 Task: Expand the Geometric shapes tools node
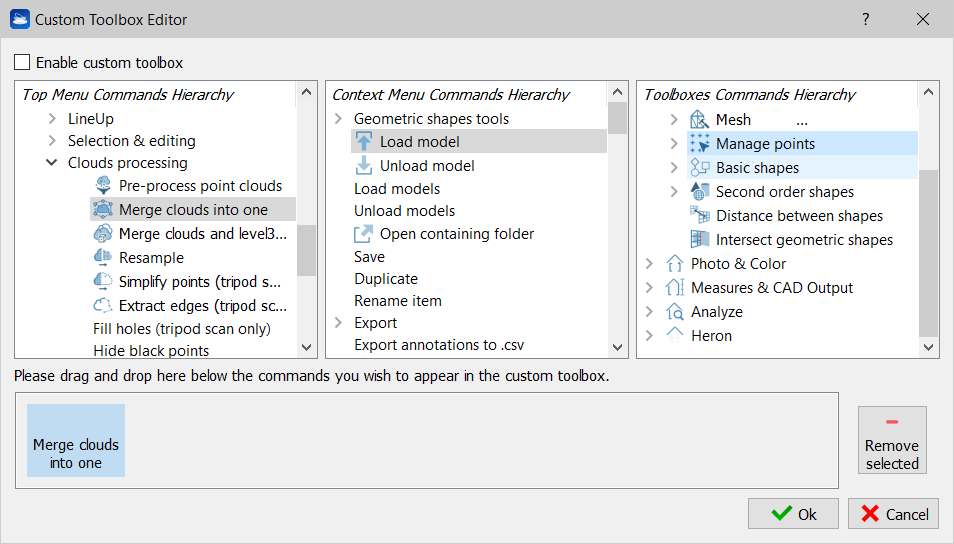point(339,119)
